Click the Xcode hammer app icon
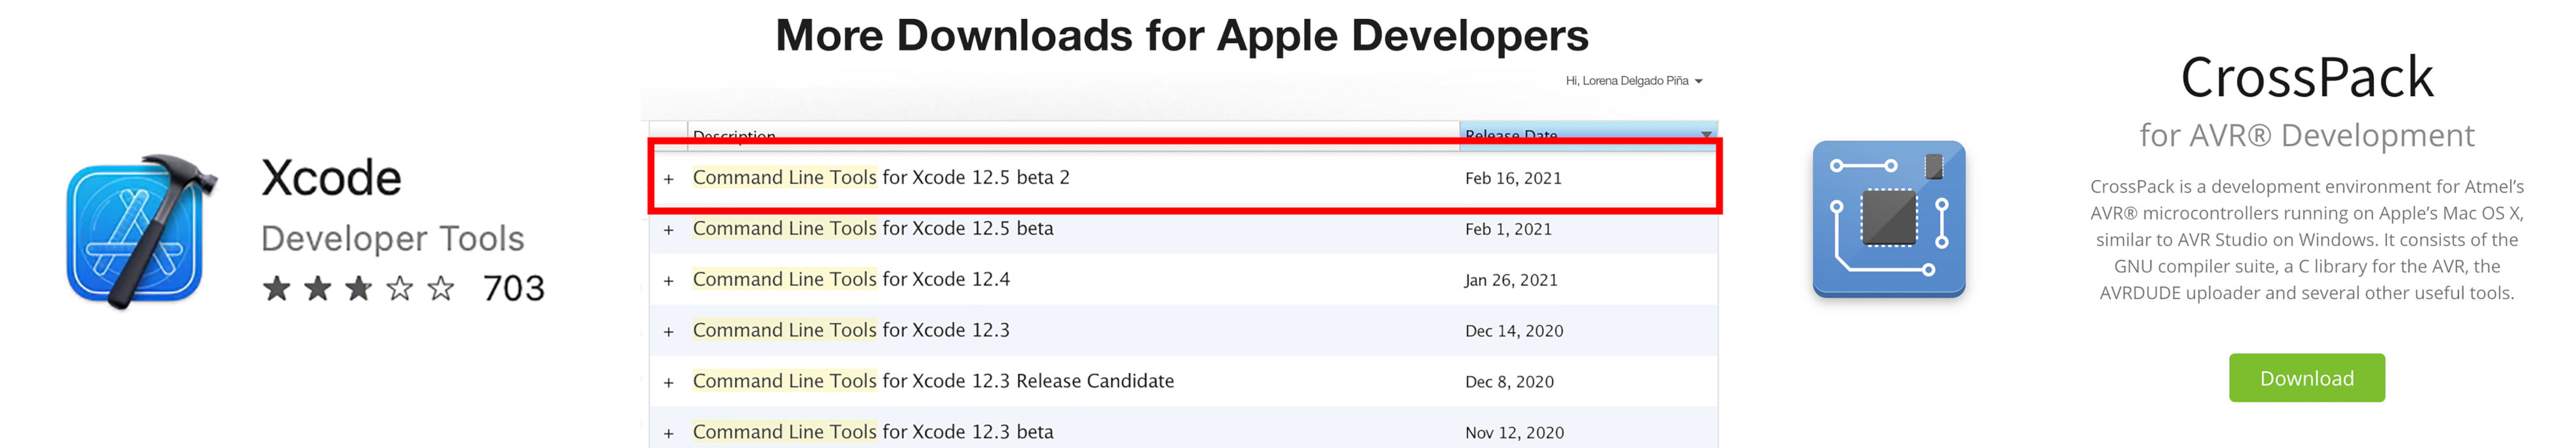This screenshot has height=448, width=2576. [x=142, y=231]
